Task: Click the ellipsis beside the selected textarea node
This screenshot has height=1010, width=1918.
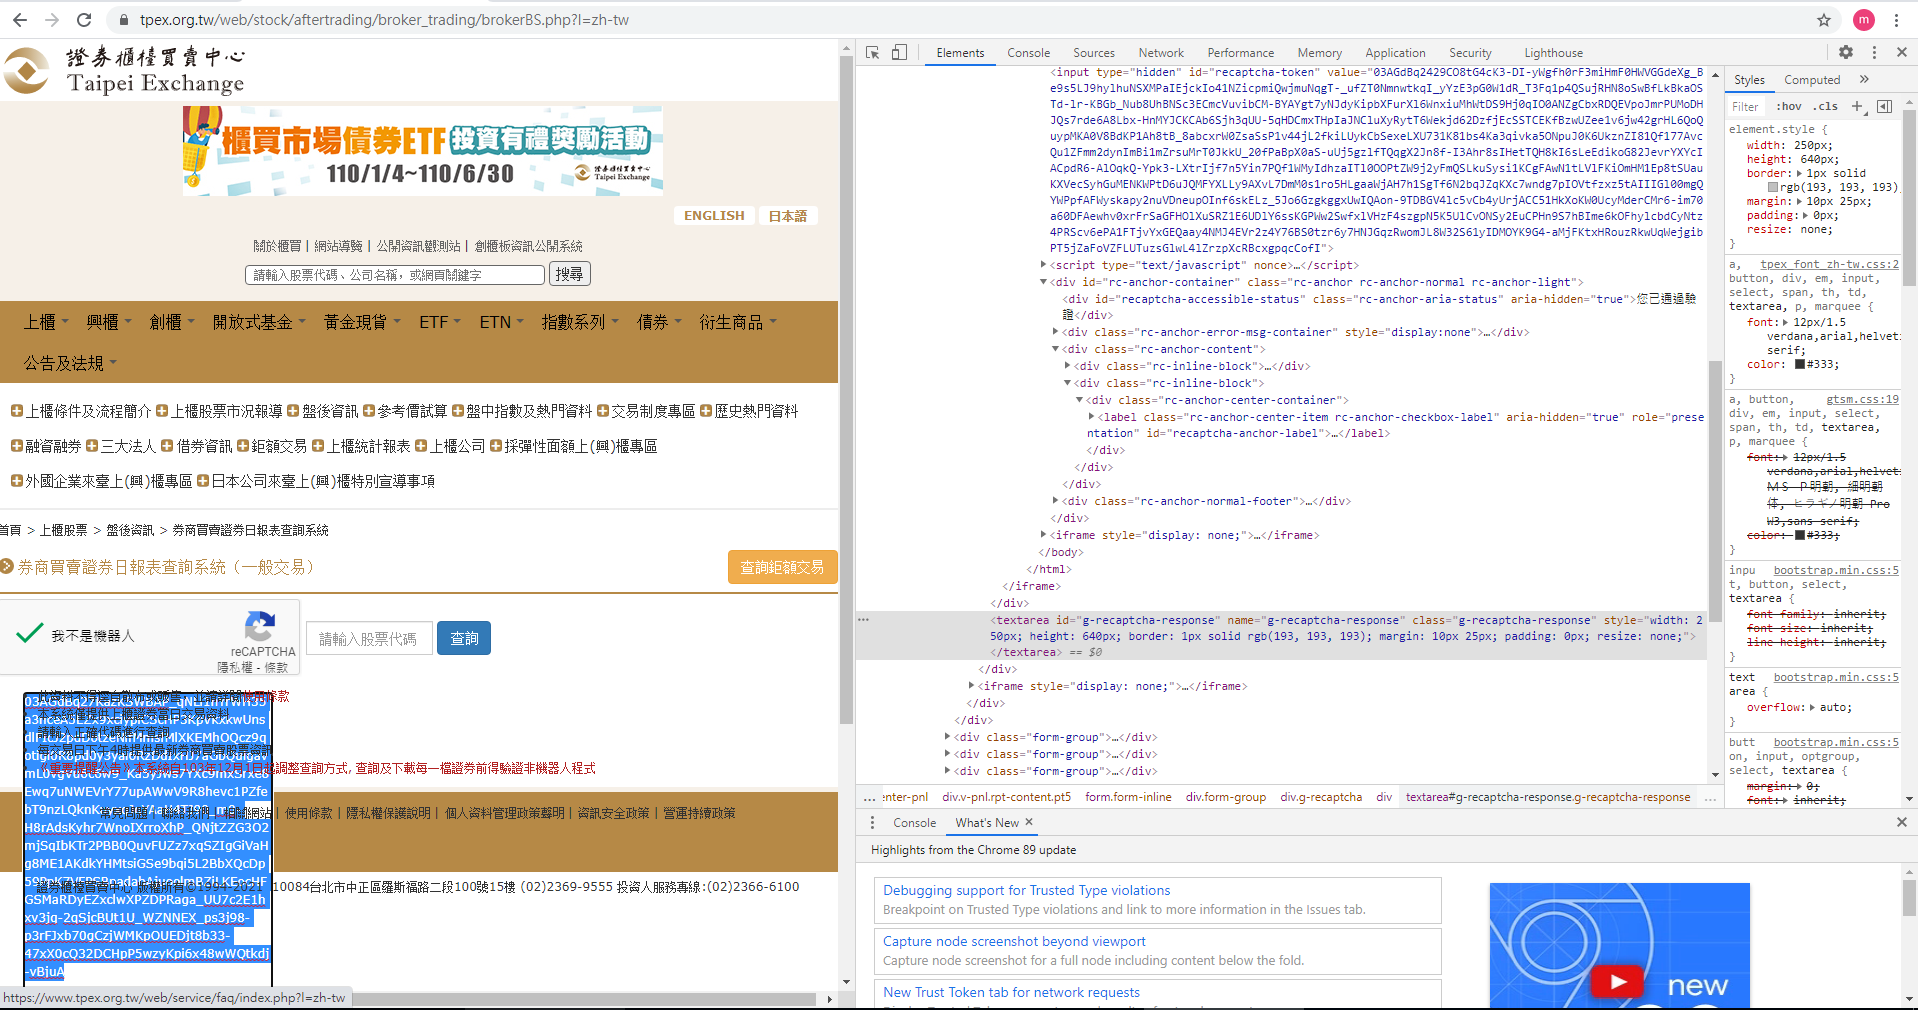Action: coord(864,620)
